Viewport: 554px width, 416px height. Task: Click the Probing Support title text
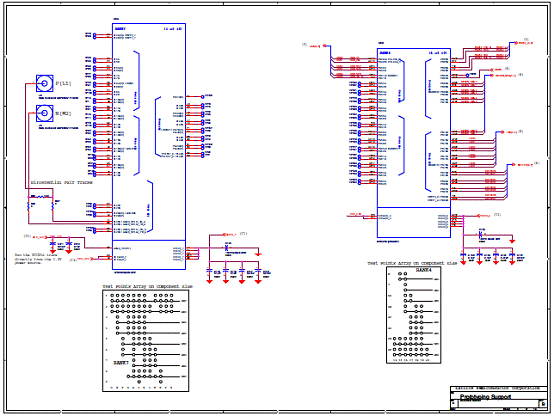[485, 397]
